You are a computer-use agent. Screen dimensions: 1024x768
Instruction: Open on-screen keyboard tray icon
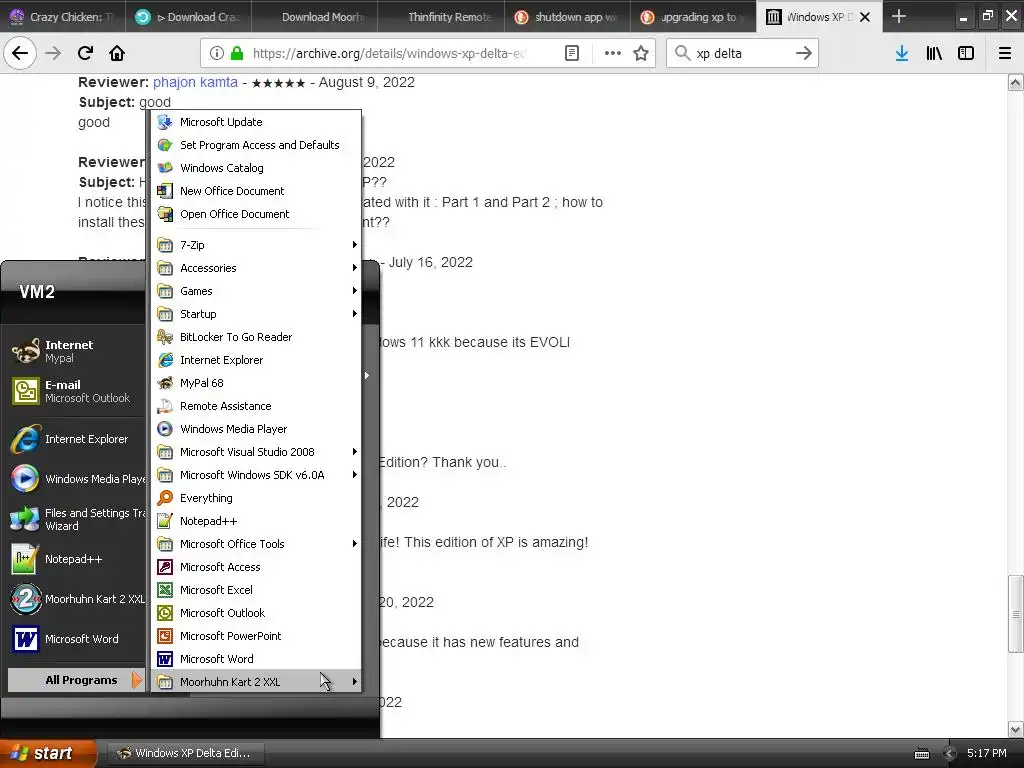pos(922,754)
